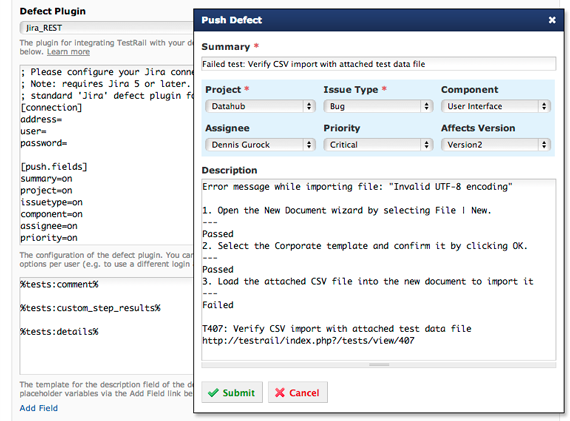Click the green checkmark Submit button
570x421 pixels.
click(232, 392)
